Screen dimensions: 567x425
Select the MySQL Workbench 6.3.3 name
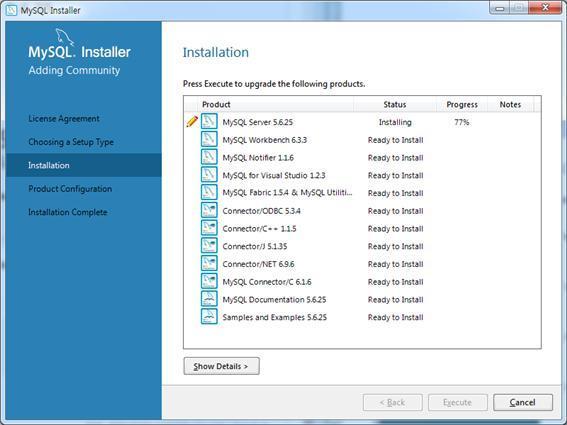coord(265,140)
